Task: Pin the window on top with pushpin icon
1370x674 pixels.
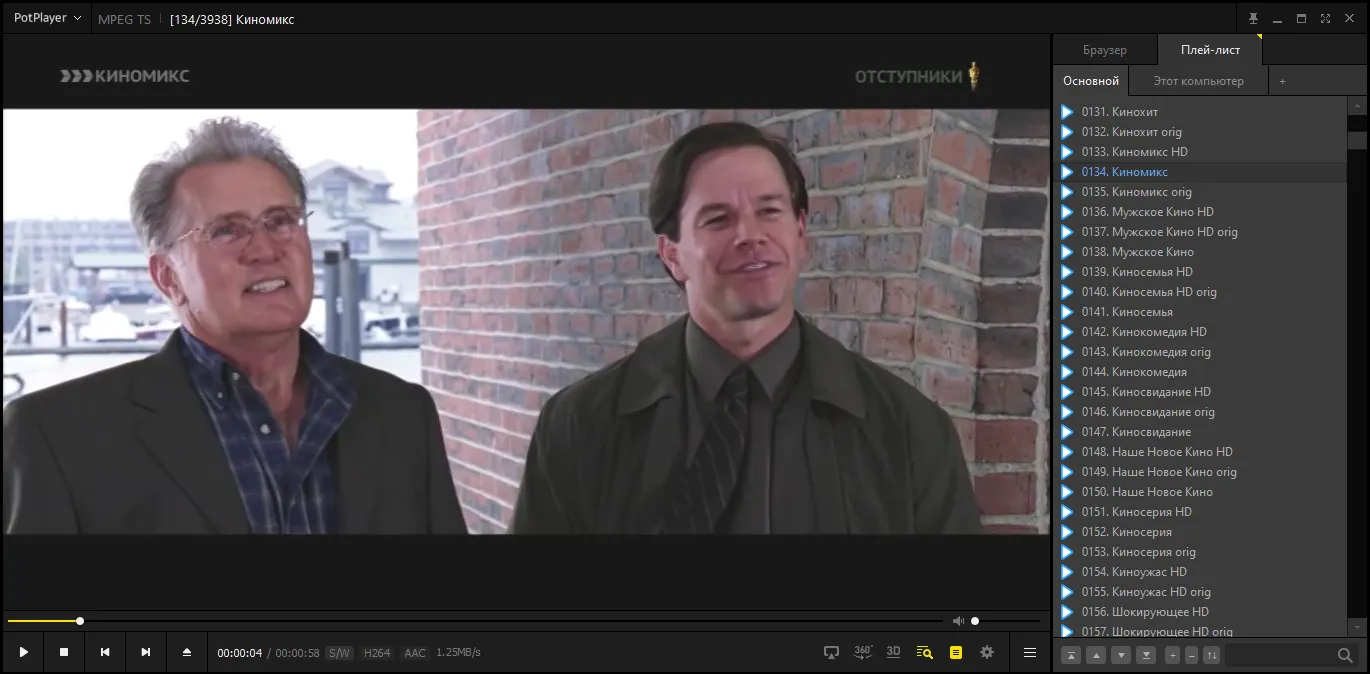Action: (1253, 19)
